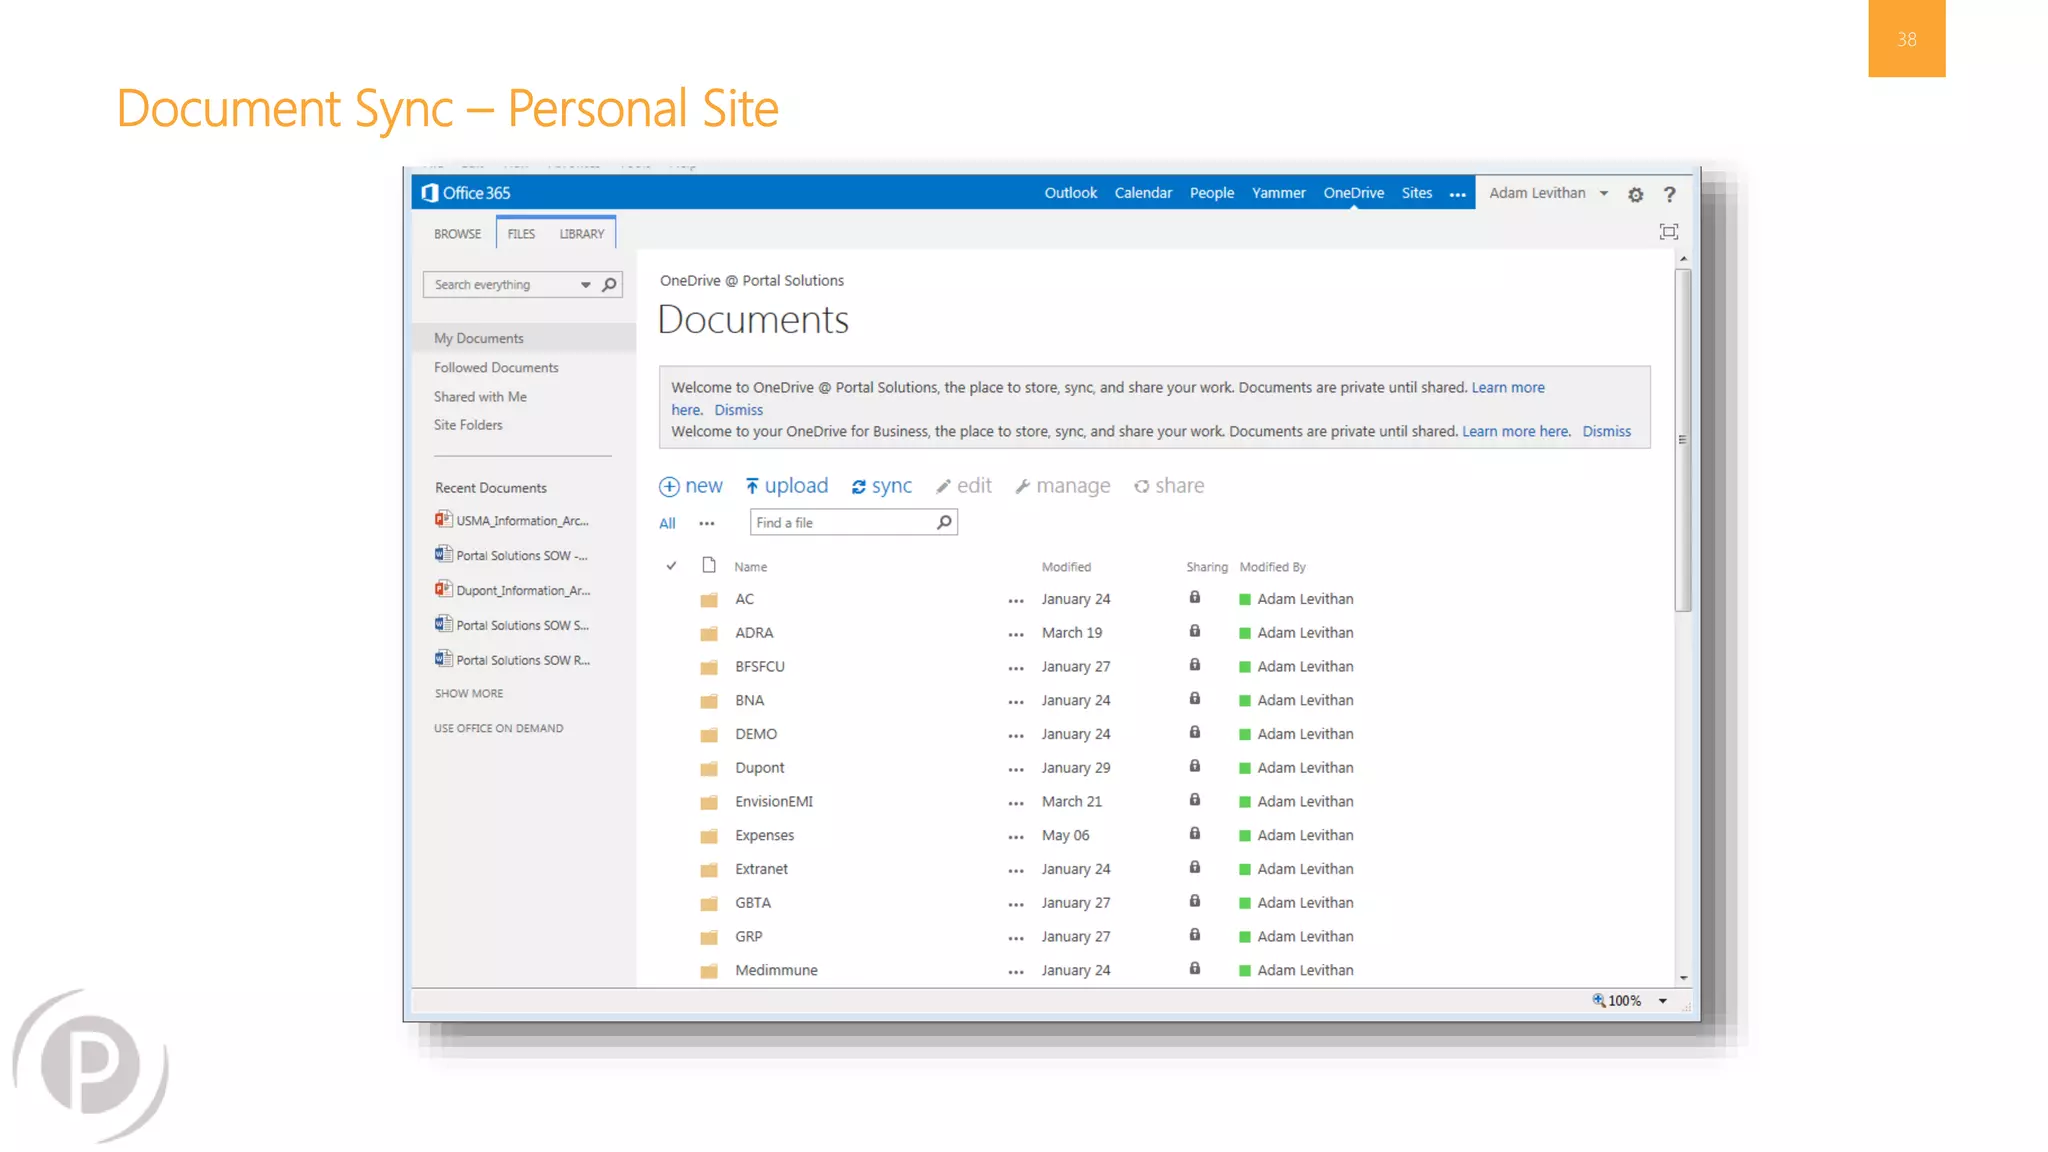Open the more views ellipsis beside All

point(707,523)
